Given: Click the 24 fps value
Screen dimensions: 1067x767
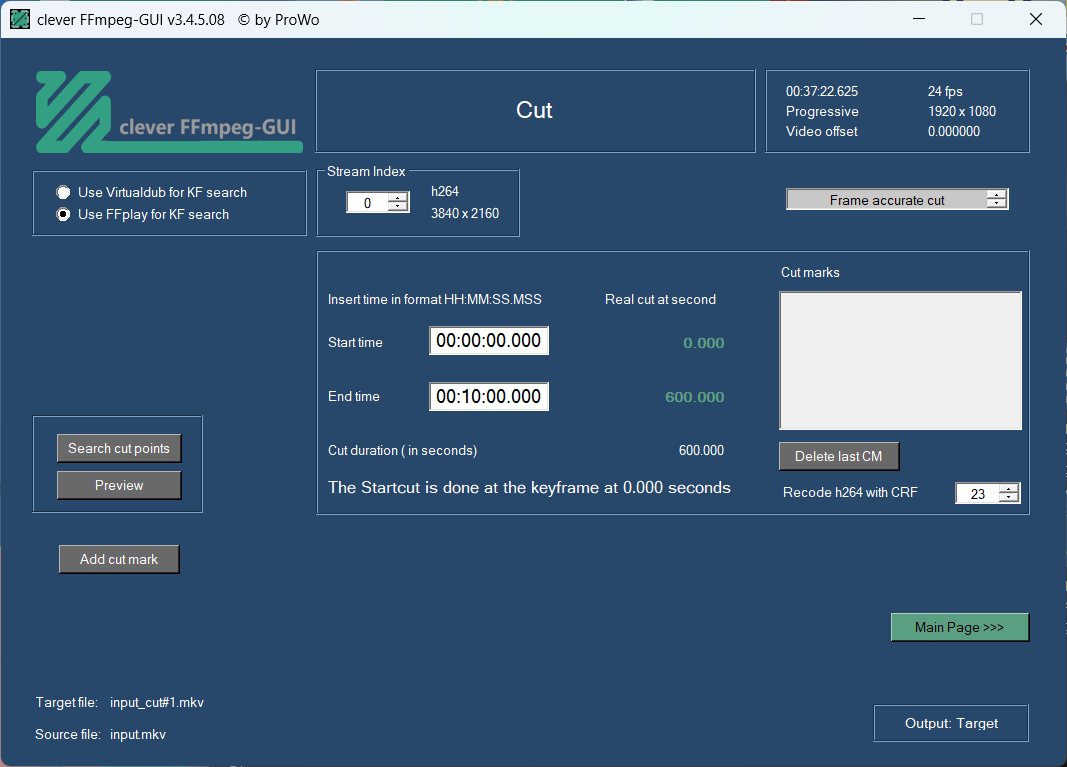Looking at the screenshot, I should pyautogui.click(x=945, y=91).
